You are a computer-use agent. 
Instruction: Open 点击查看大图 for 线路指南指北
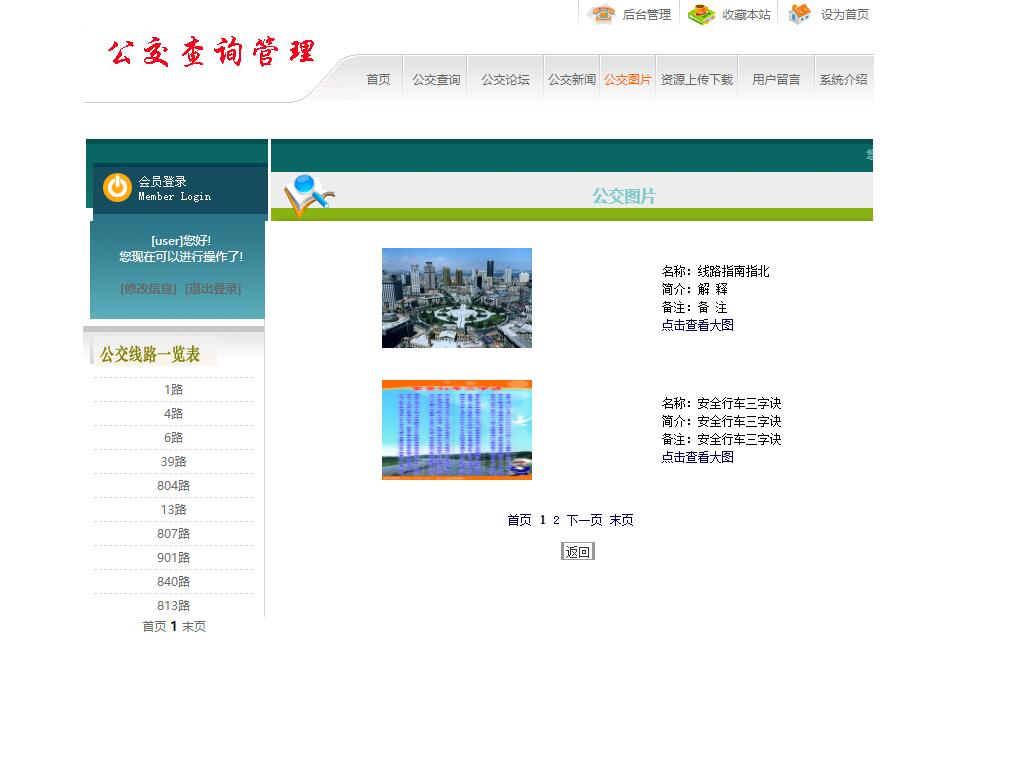pos(696,325)
